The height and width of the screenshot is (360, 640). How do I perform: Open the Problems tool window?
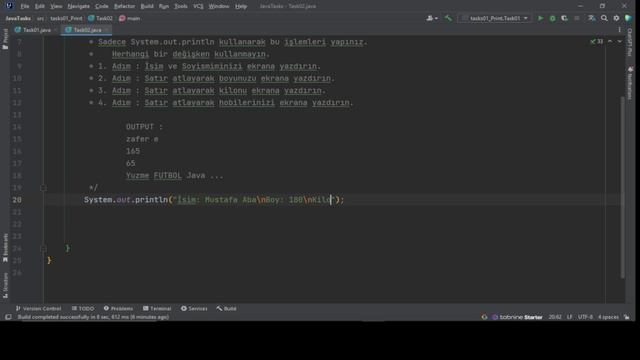click(118, 308)
